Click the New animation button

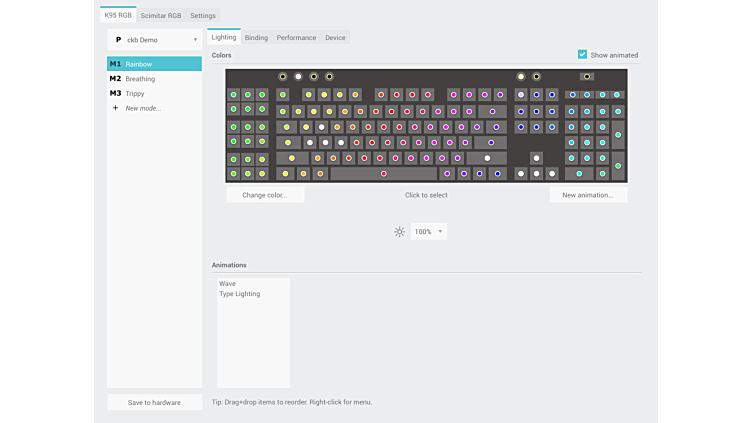point(588,195)
